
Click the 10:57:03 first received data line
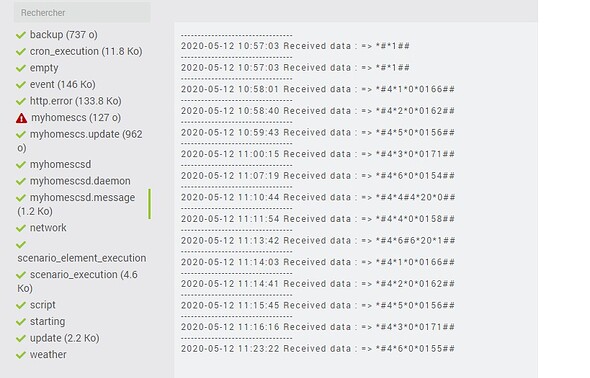[295, 46]
